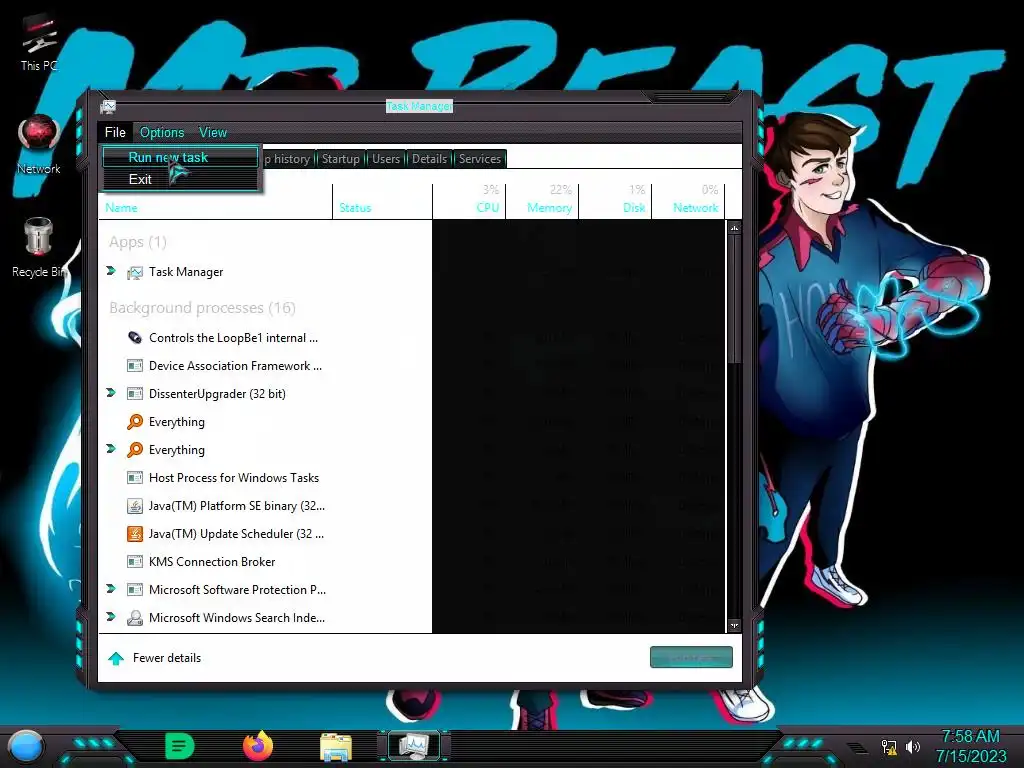
Task: Click the Fewer details arrow icon
Action: click(116, 658)
